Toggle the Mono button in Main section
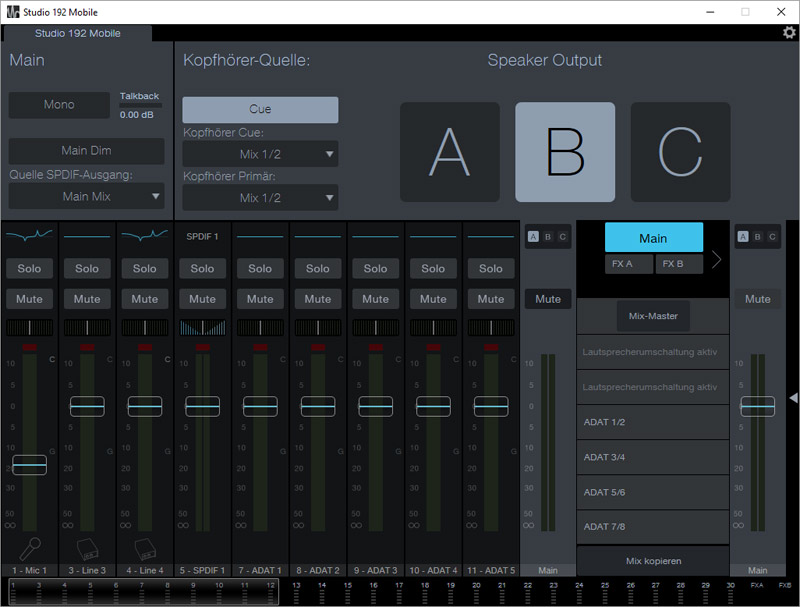 tap(59, 105)
